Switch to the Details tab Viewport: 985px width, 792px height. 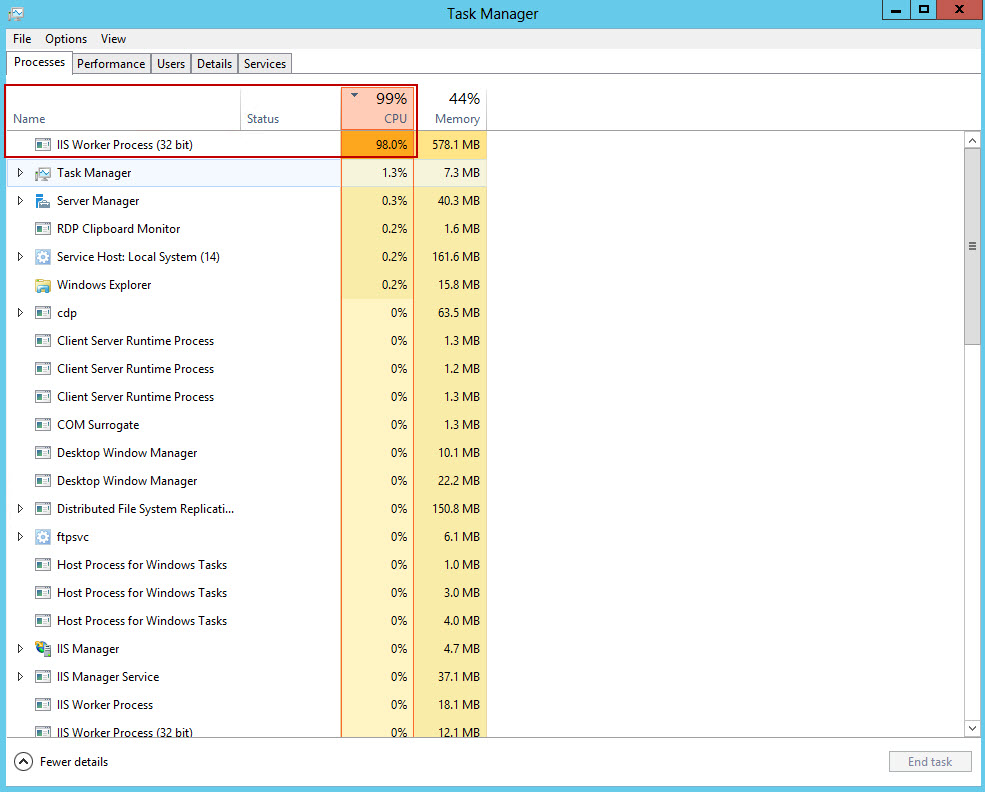214,62
